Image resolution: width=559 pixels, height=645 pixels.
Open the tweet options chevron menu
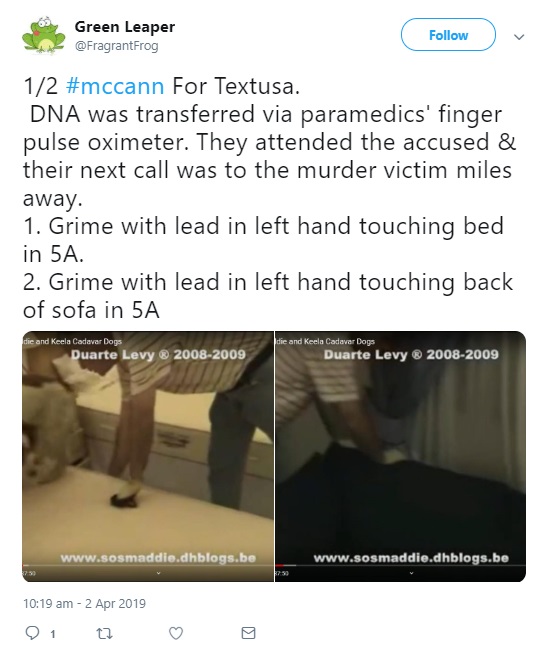pyautogui.click(x=519, y=37)
